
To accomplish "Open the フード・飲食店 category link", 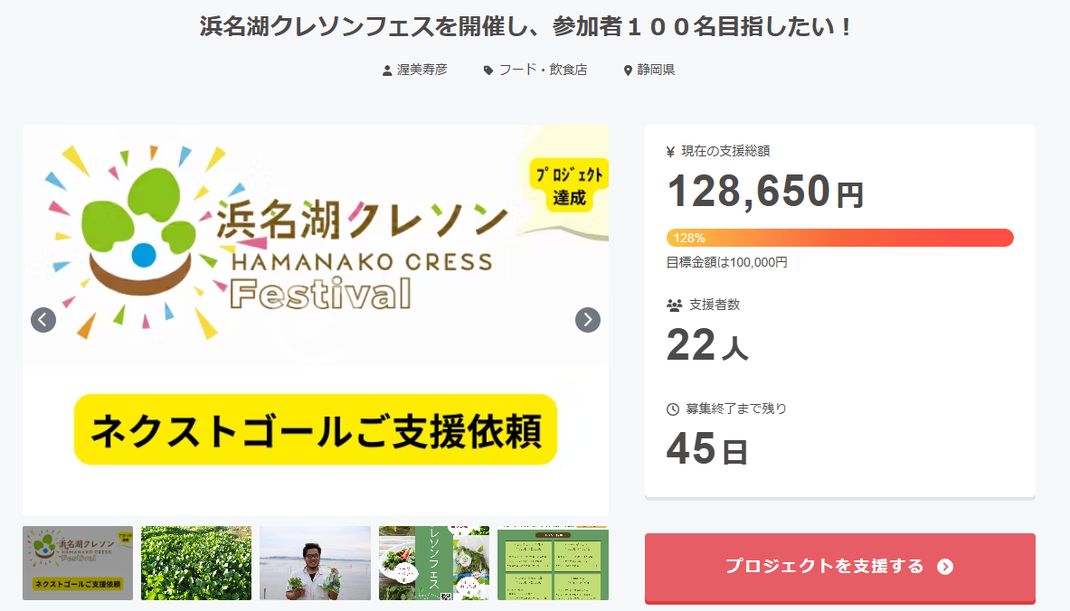I will pyautogui.click(x=543, y=70).
